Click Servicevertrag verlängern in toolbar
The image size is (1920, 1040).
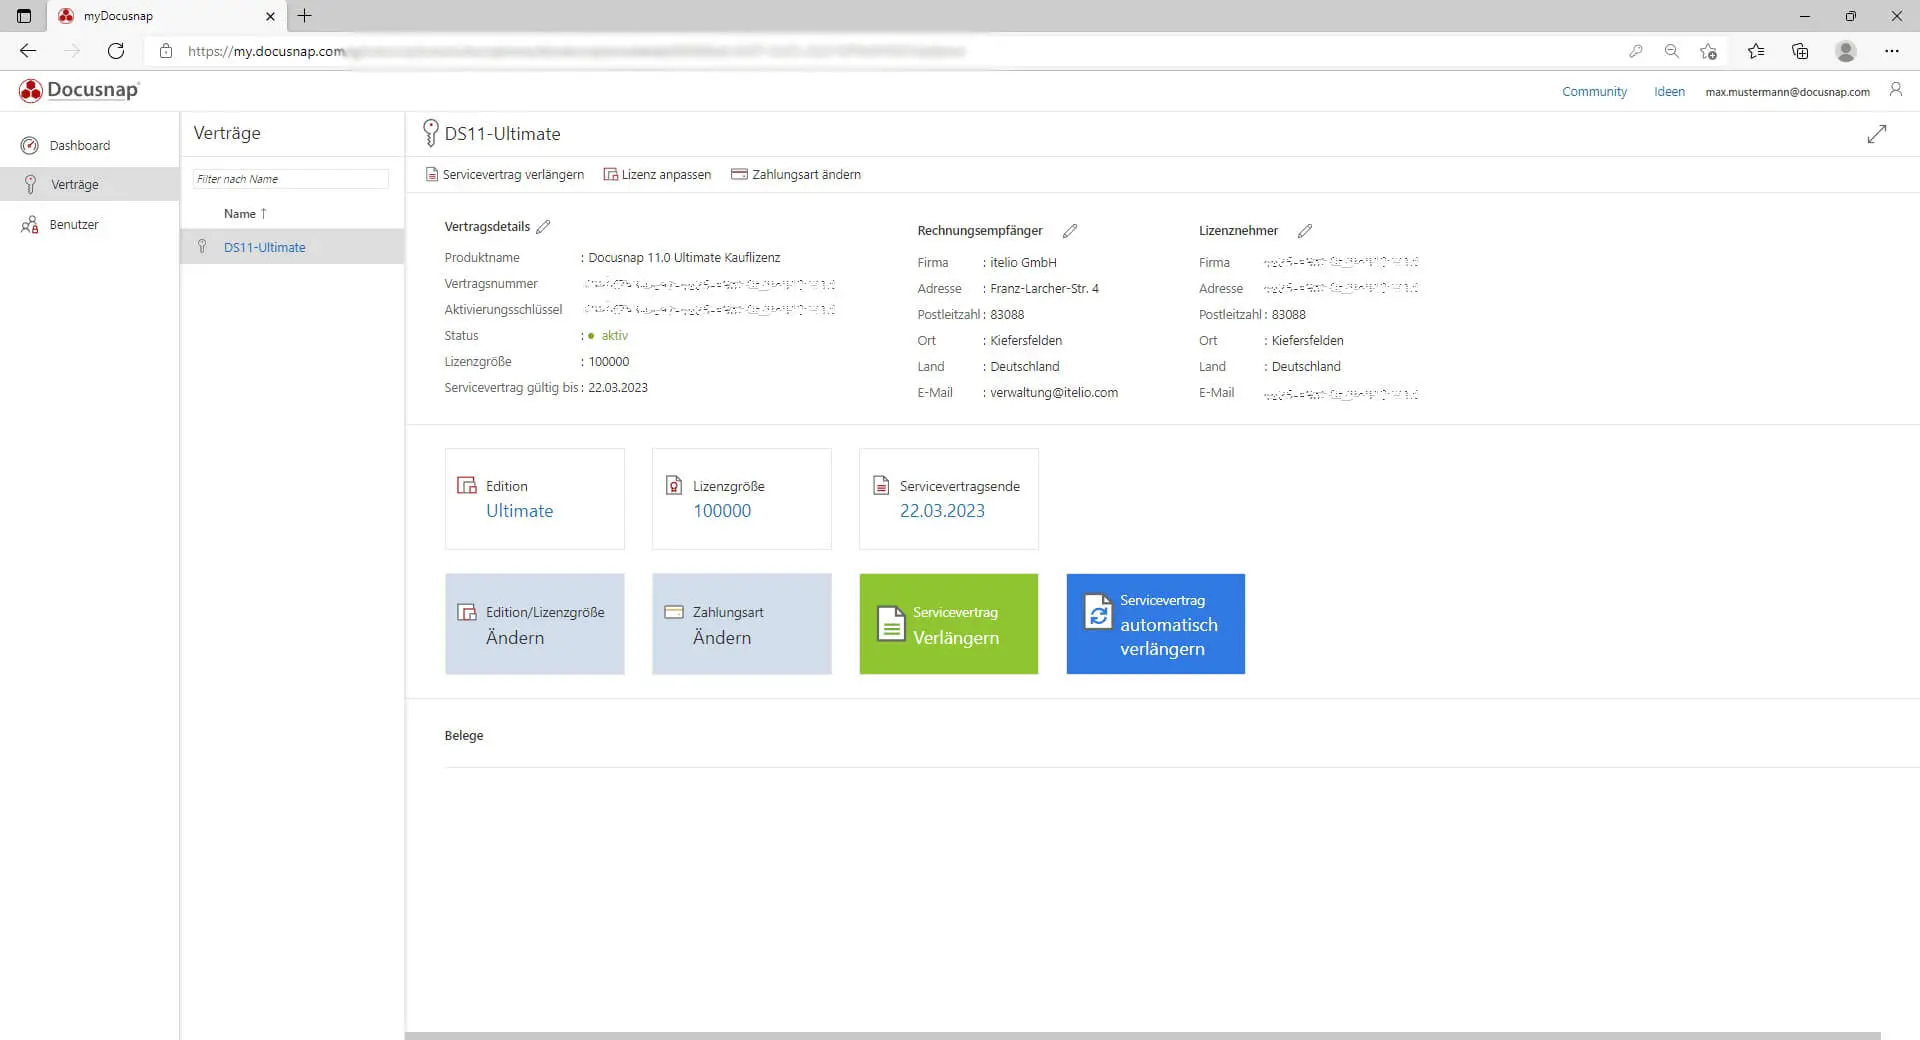click(x=505, y=174)
